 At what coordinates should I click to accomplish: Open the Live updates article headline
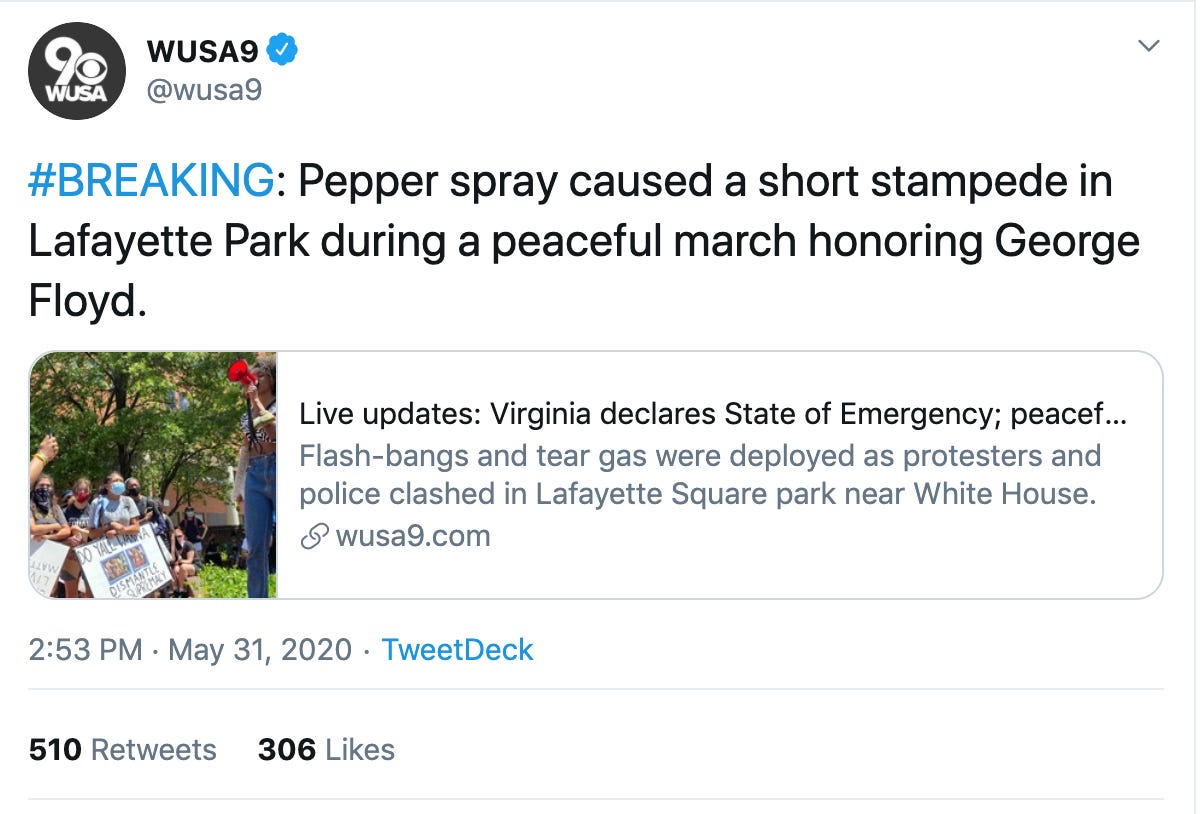713,414
